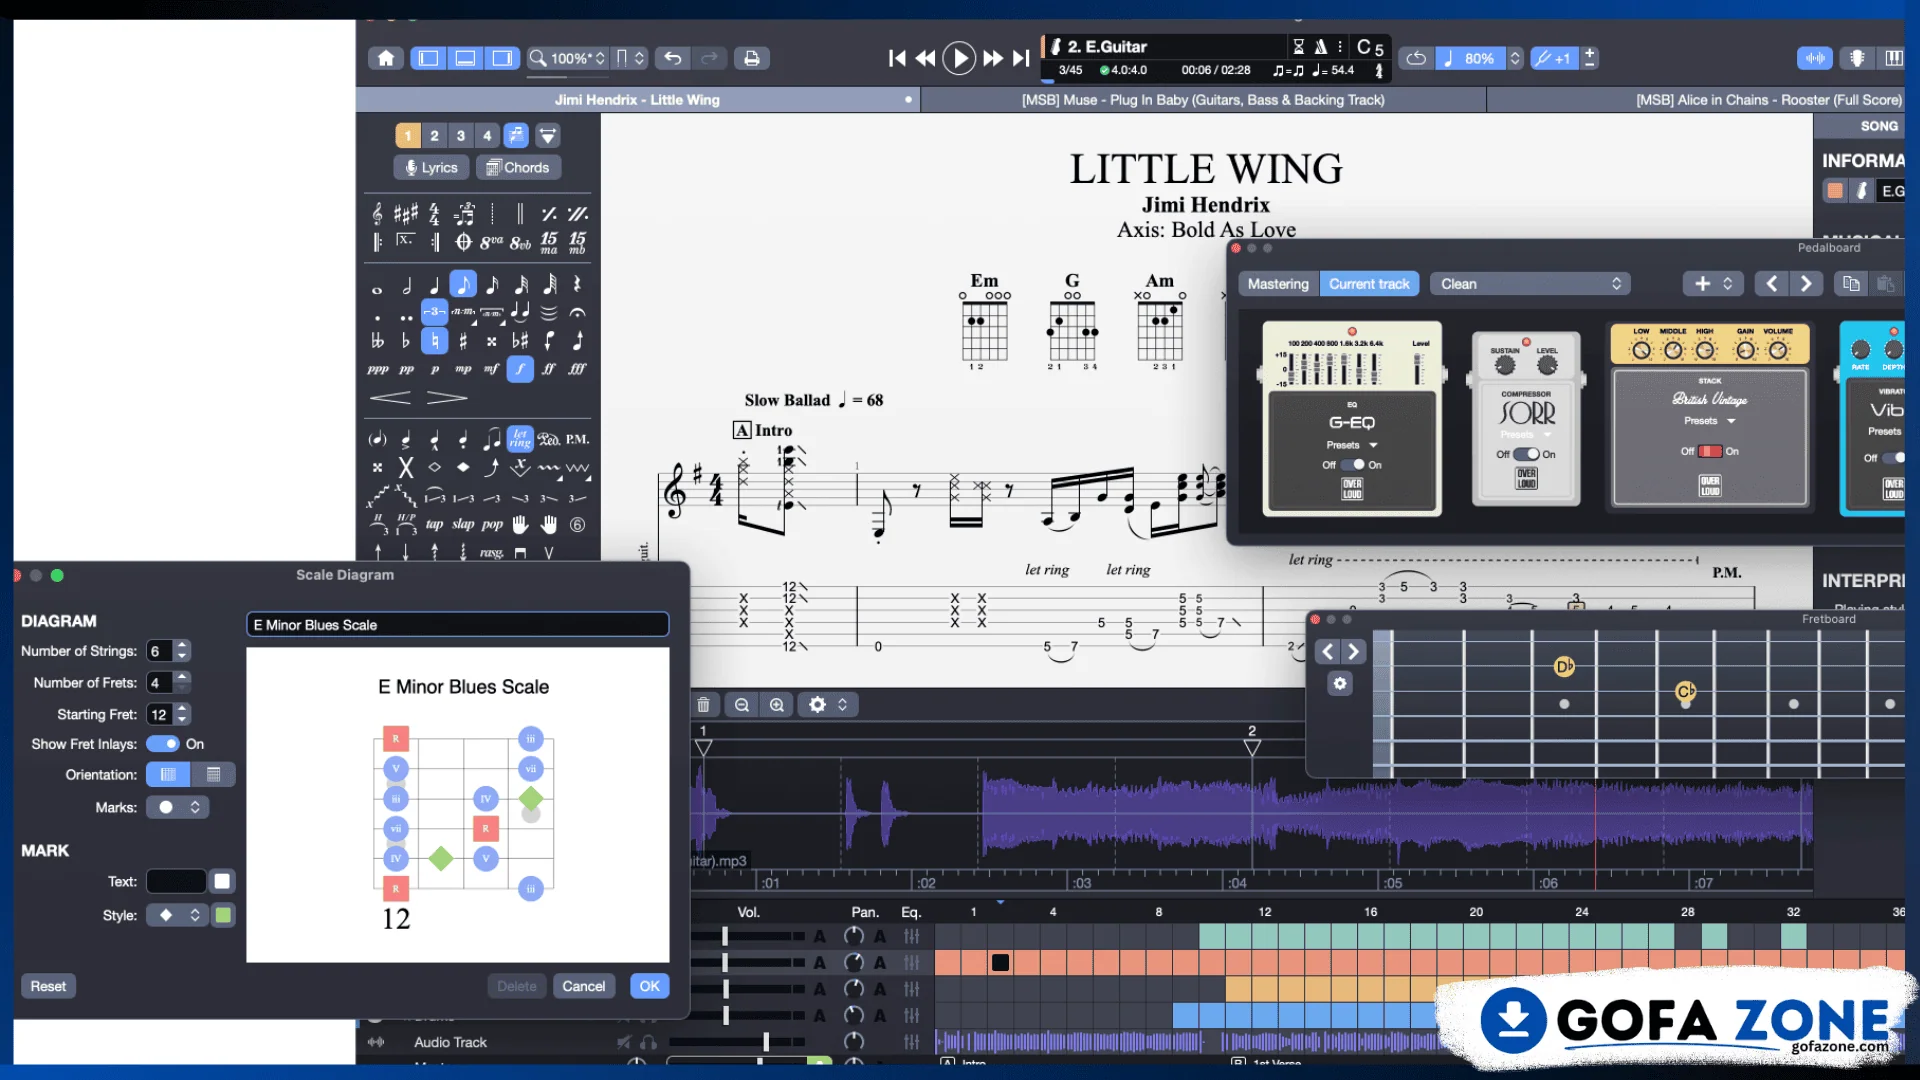Viewport: 1920px width, 1080px height.
Task: Add a crescendo hairpin
Action: coord(390,398)
